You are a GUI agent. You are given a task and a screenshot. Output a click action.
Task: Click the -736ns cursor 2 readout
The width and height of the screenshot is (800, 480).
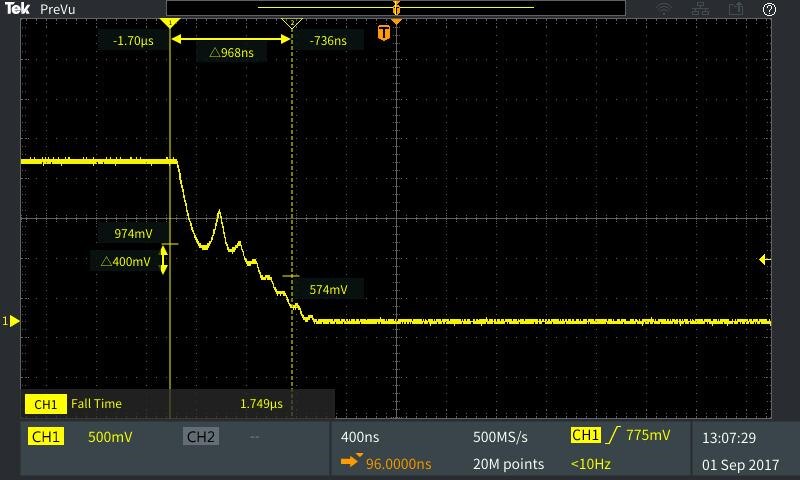coord(328,41)
